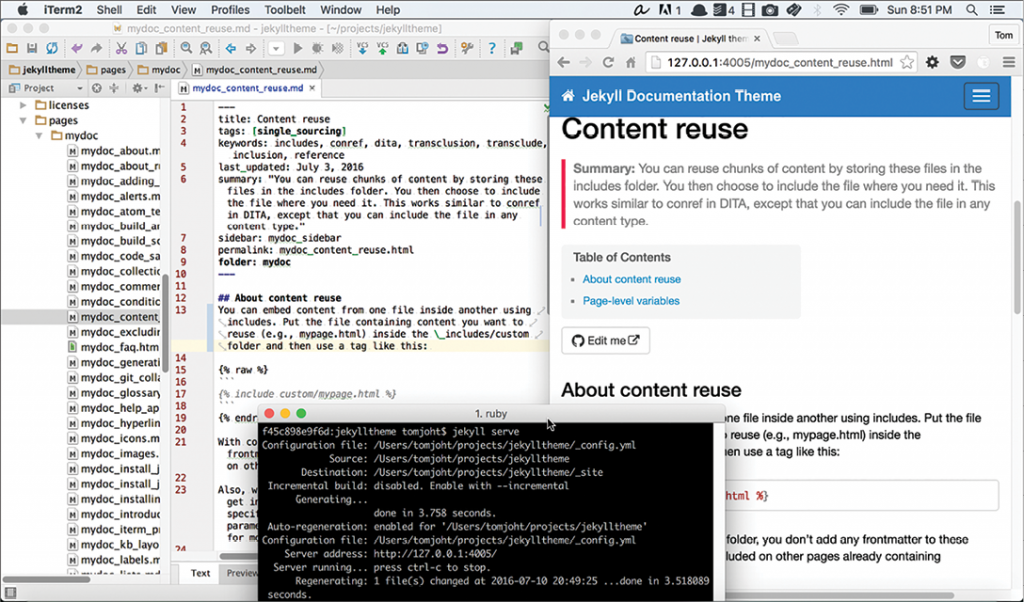
Task: Click the address bar URL field
Action: pos(780,63)
